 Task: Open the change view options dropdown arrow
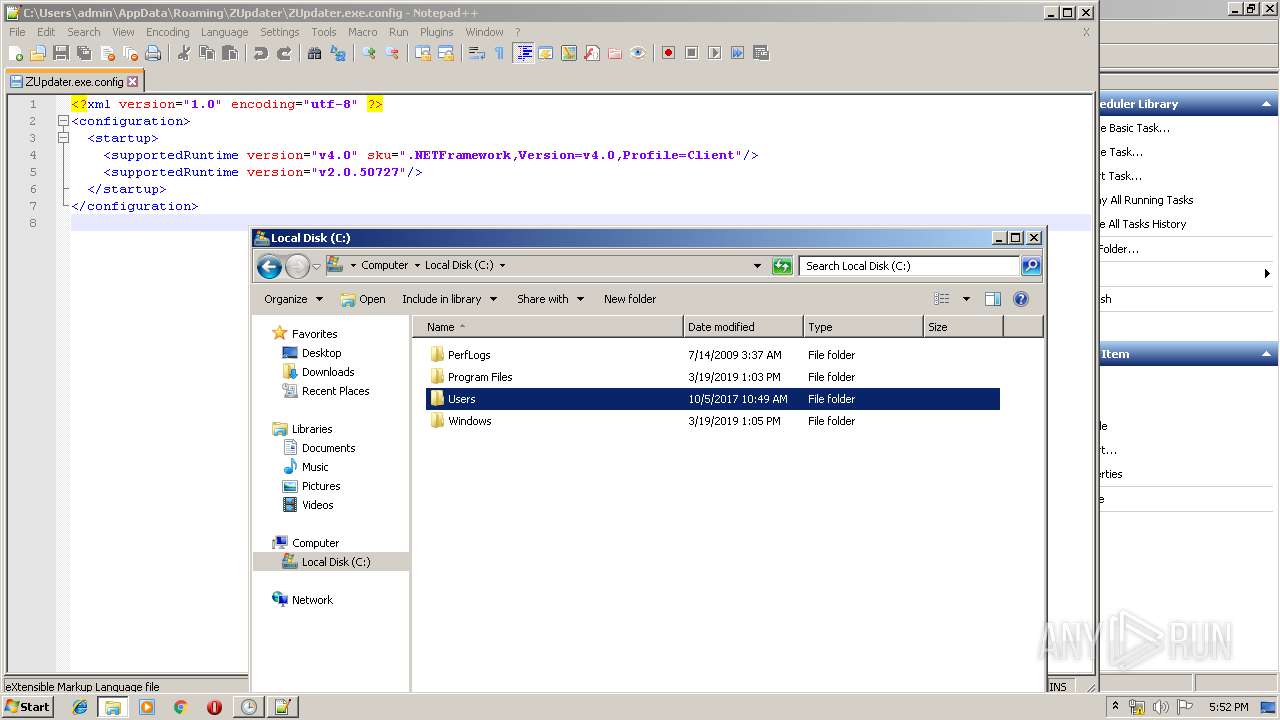(966, 299)
